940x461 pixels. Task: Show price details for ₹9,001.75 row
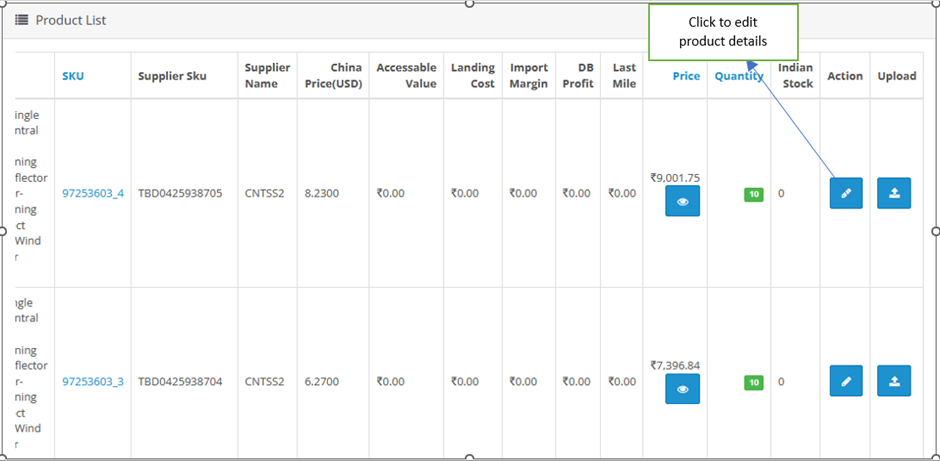682,201
